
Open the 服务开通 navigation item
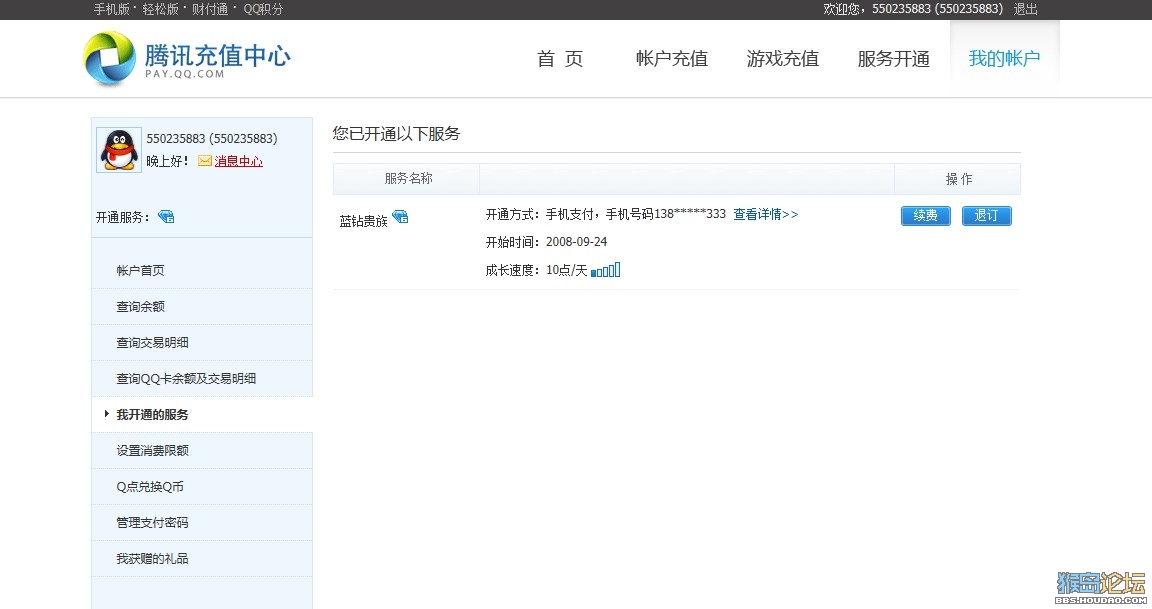(x=893, y=59)
